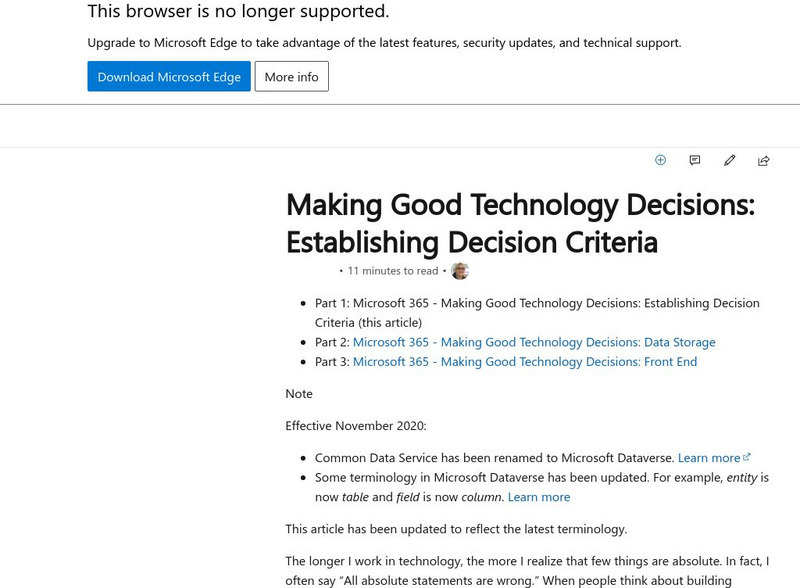Click the Note label
The height and width of the screenshot is (588, 800).
click(x=299, y=394)
